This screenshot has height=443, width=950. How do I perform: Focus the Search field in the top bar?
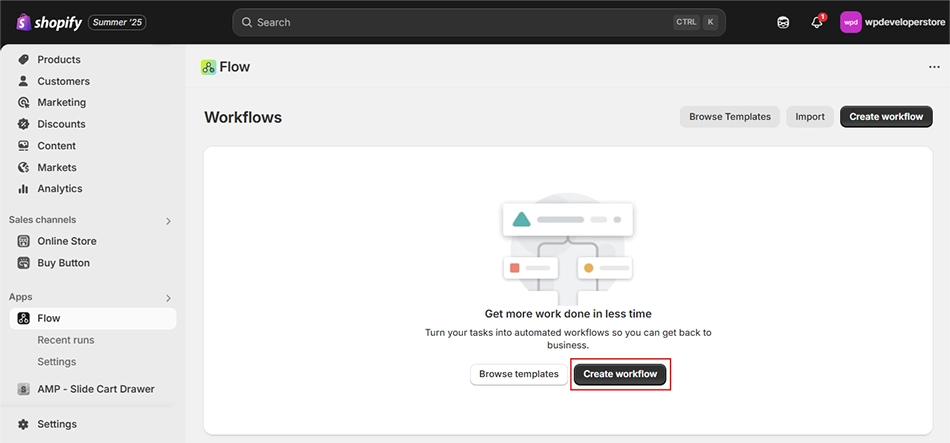[479, 22]
